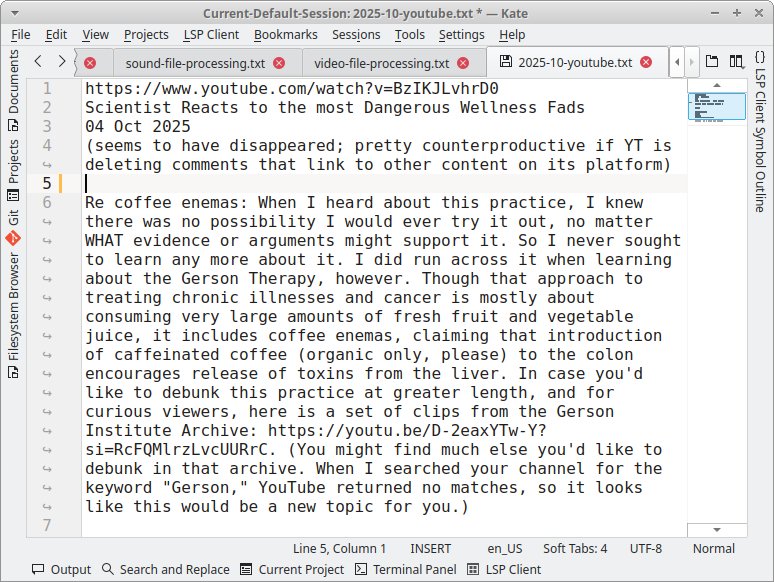The height and width of the screenshot is (582, 774).
Task: Open the LSP Client menu
Action: point(211,35)
